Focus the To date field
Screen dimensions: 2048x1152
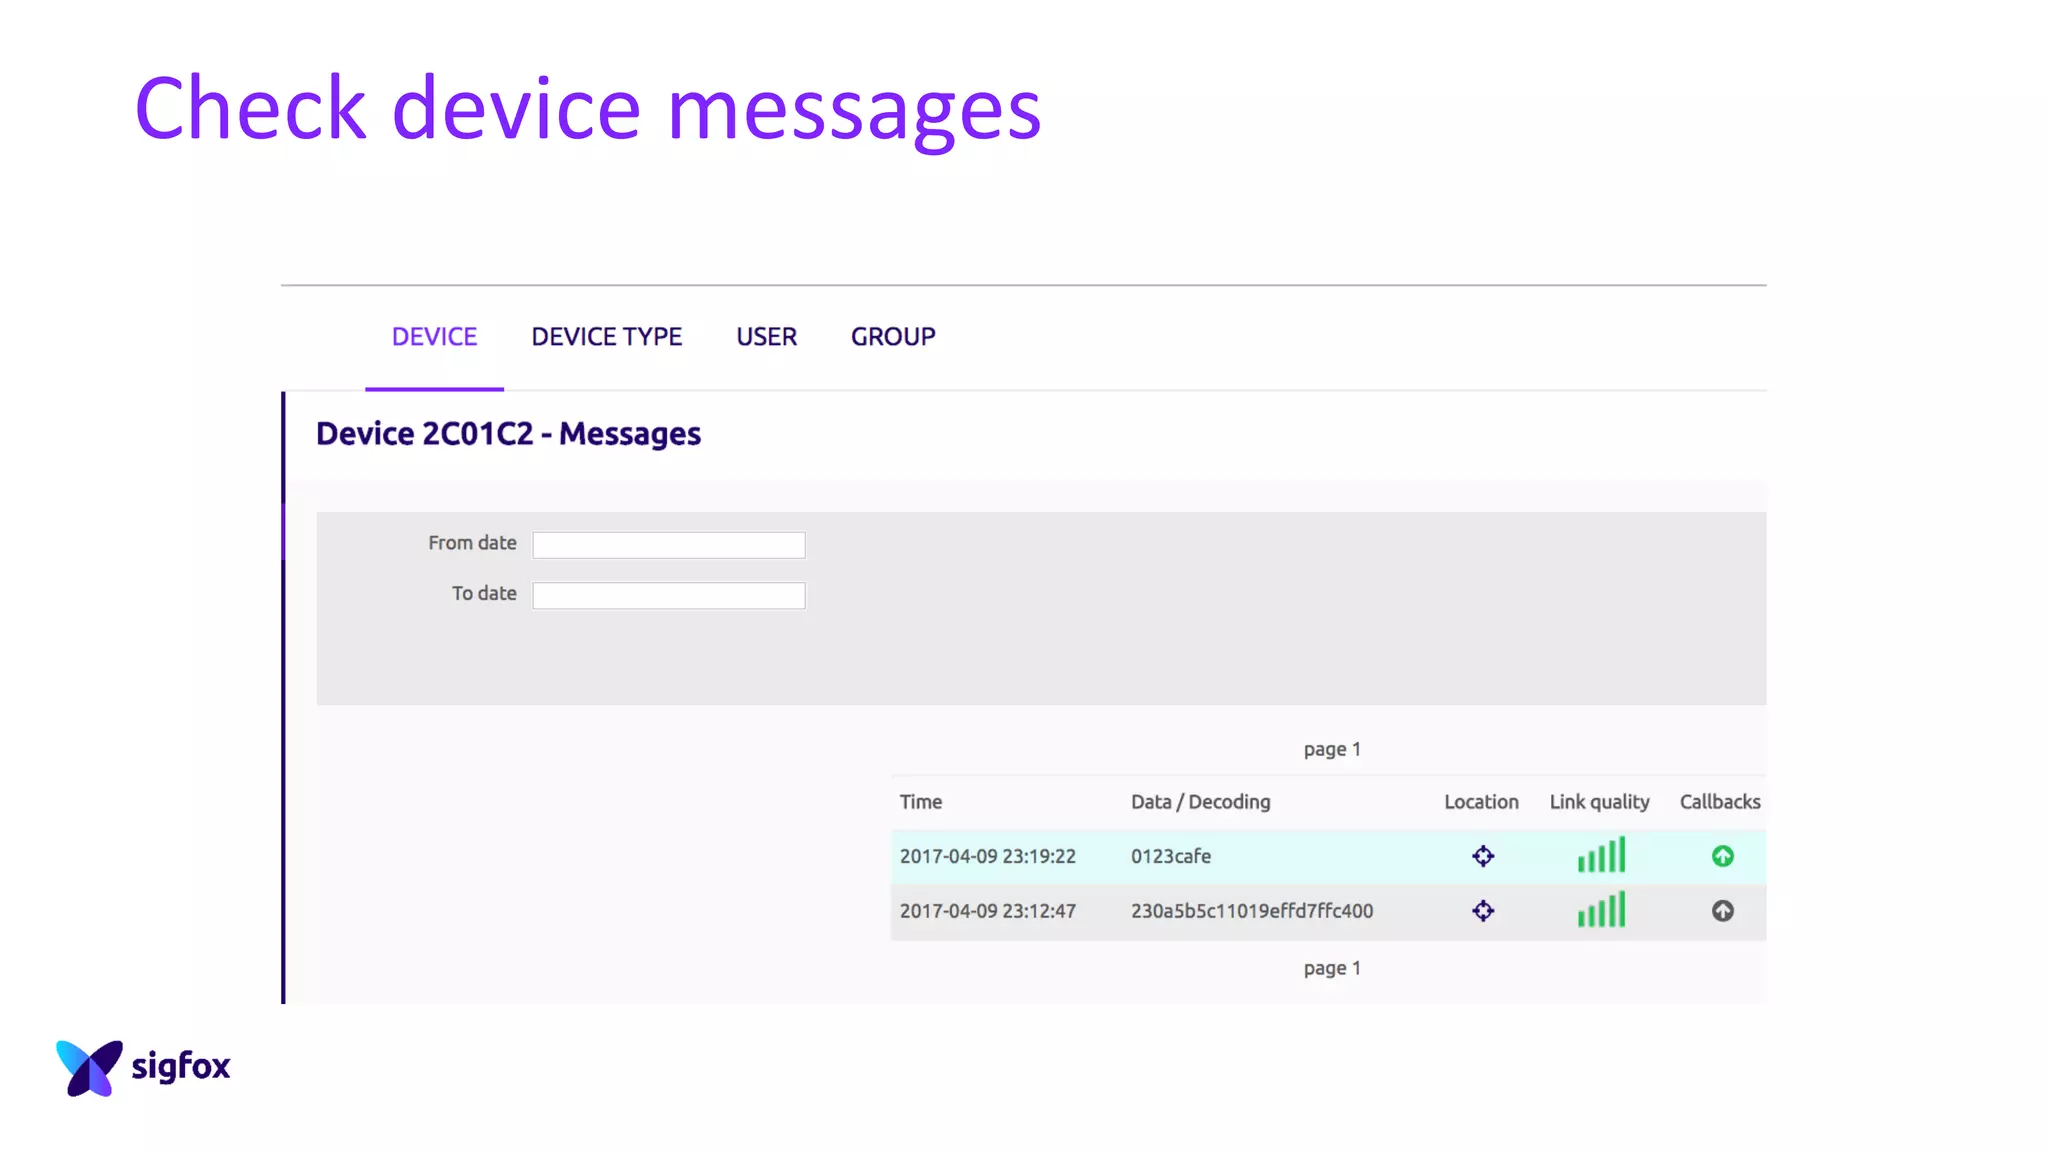coord(669,596)
